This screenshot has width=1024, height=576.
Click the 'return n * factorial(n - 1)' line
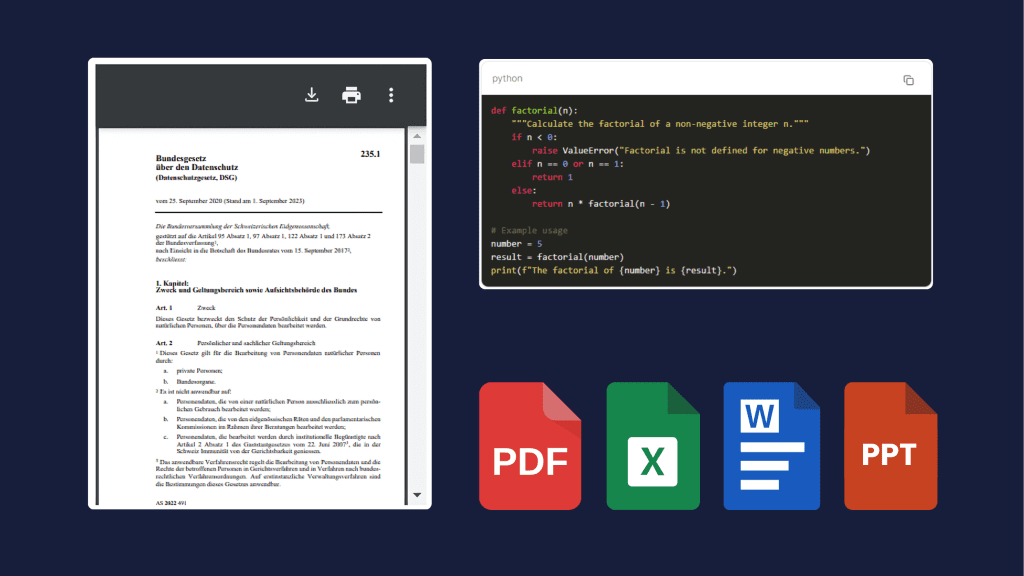601,204
